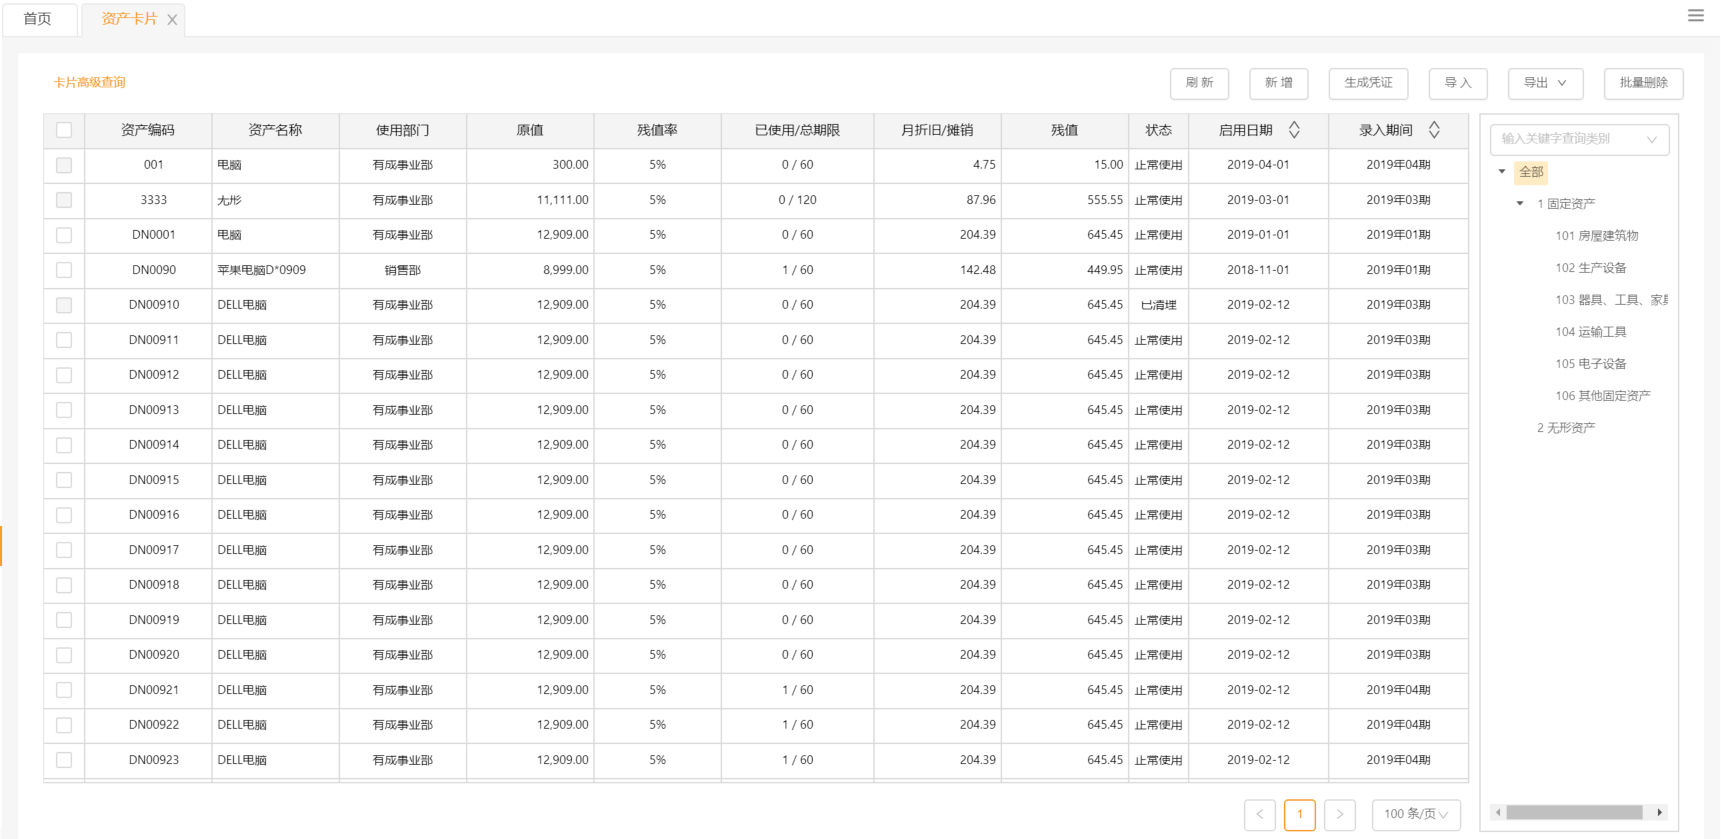The height and width of the screenshot is (839, 1721).
Task: Focus the 输入关键字查询类别 search field
Action: [x=1570, y=139]
